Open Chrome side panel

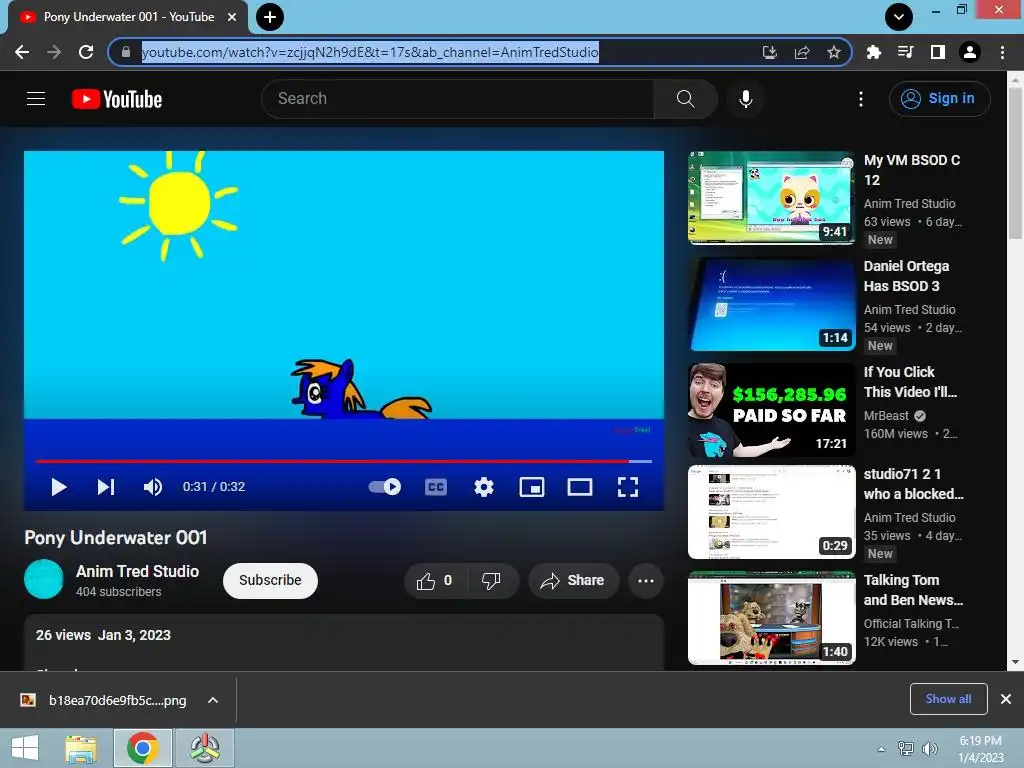[x=938, y=52]
